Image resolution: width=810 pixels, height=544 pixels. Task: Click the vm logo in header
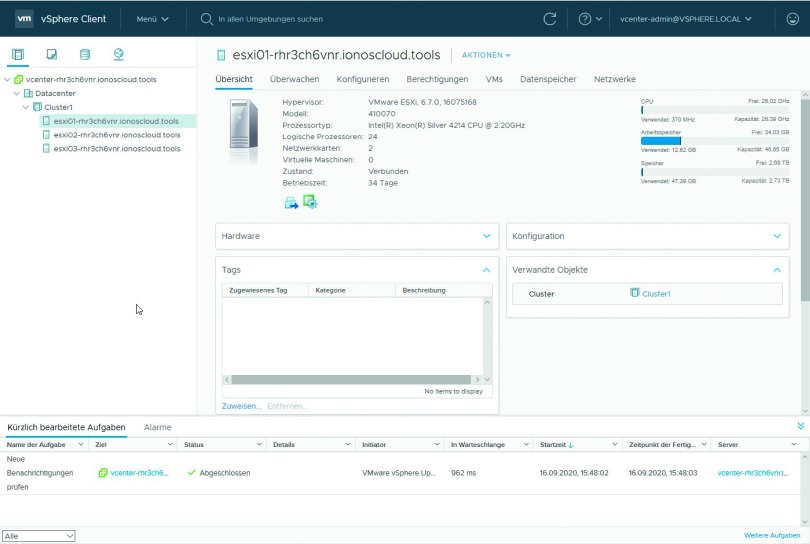click(x=24, y=19)
